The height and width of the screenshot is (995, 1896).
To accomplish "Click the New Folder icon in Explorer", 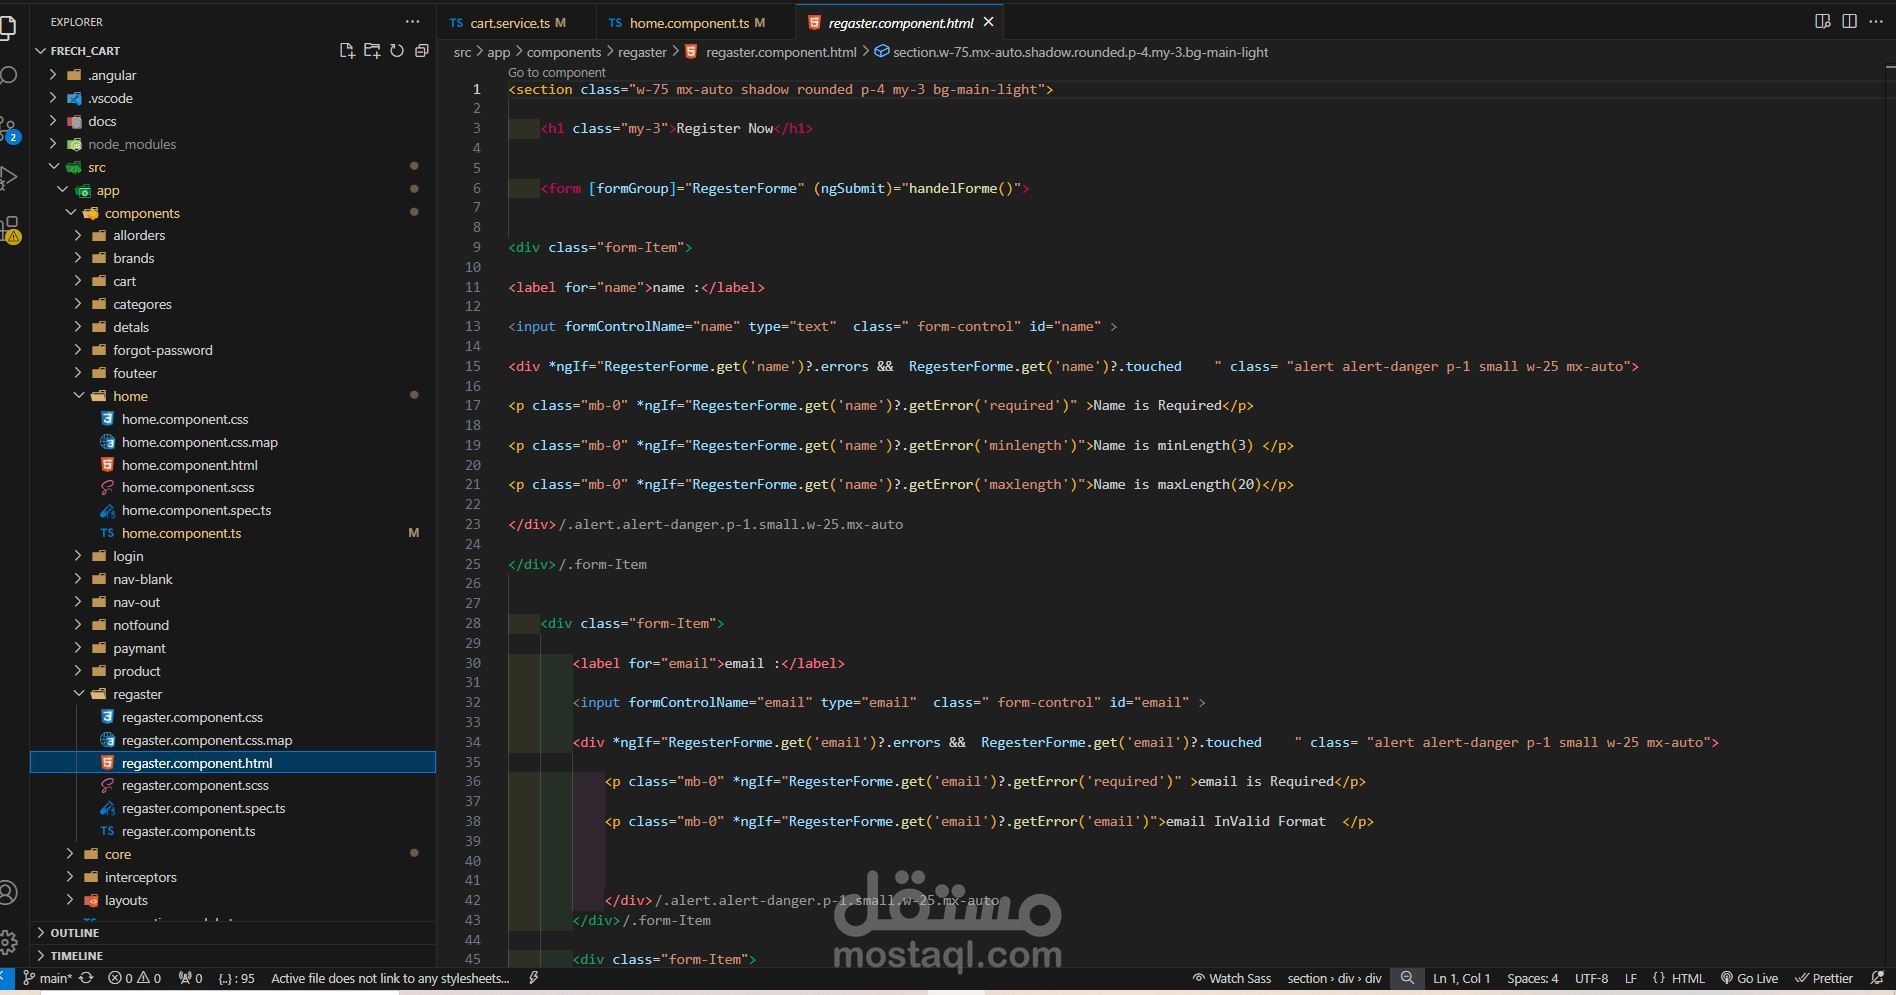I will point(372,51).
